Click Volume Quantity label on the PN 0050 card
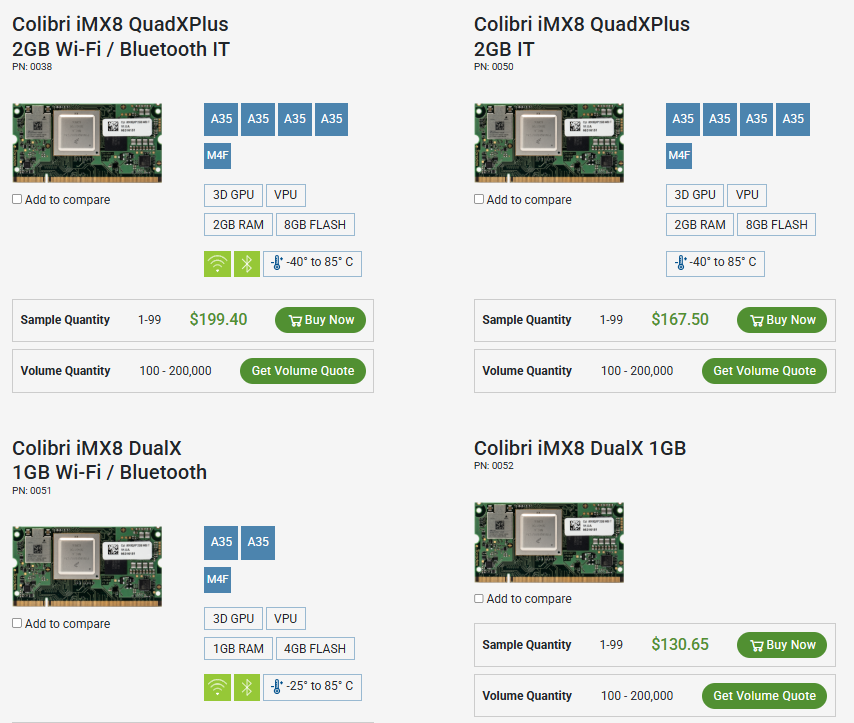This screenshot has width=854, height=723. [x=527, y=371]
